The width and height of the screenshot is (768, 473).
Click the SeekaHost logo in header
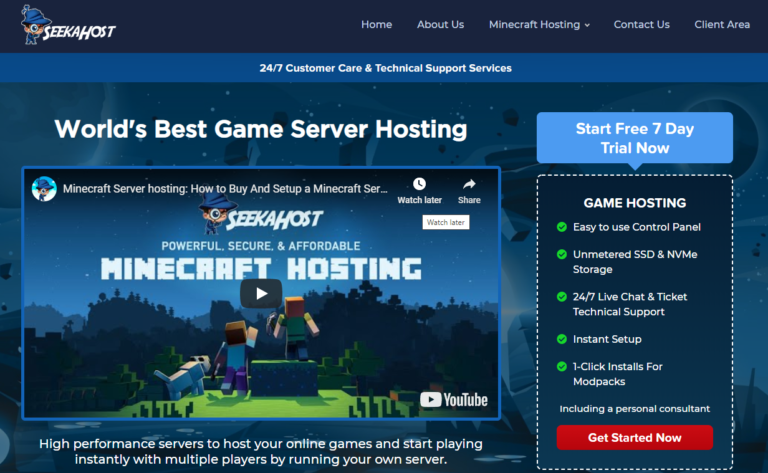coord(68,25)
